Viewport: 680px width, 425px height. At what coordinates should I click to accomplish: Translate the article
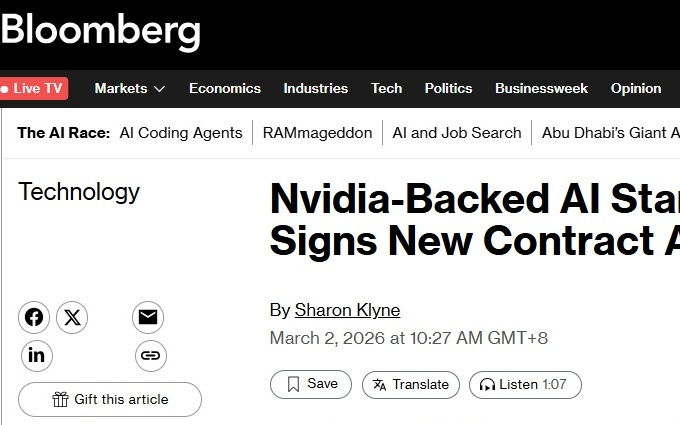click(x=410, y=384)
